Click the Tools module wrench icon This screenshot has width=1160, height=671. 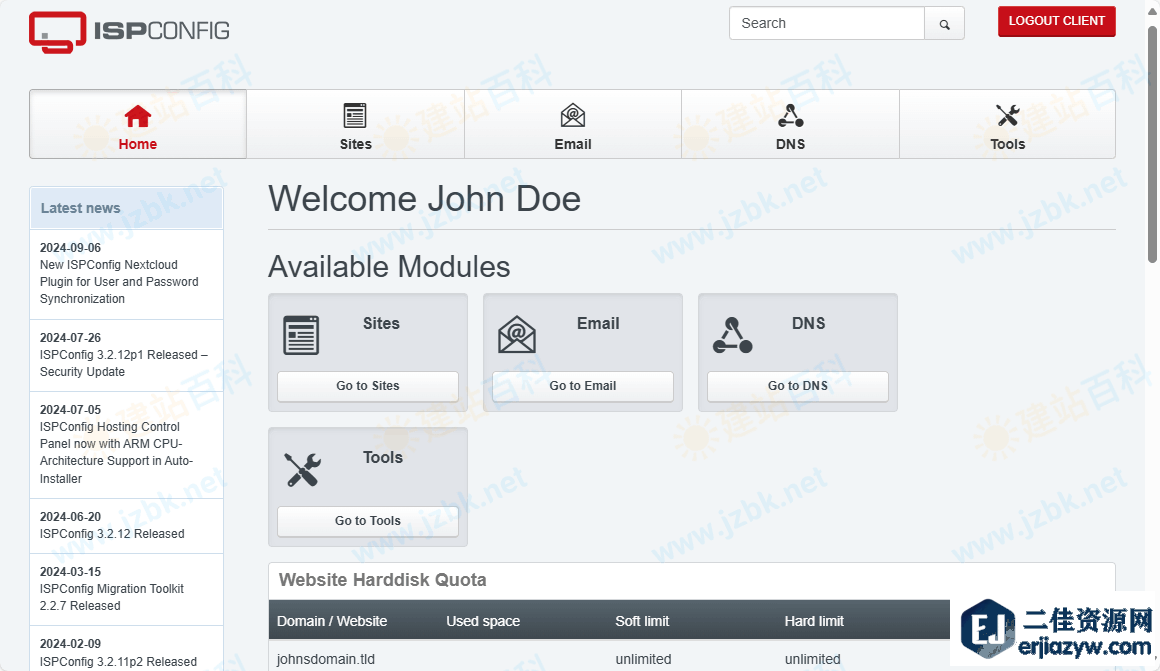(301, 469)
